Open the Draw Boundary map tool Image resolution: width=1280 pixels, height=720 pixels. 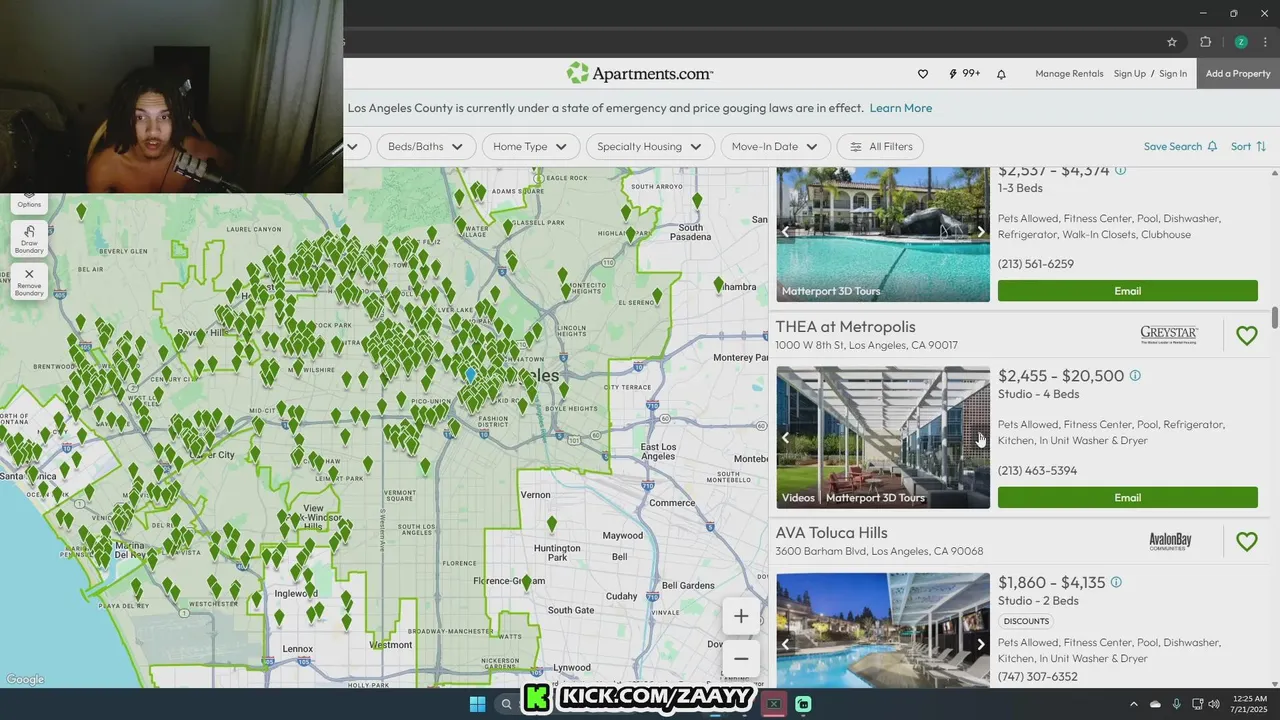pyautogui.click(x=29, y=239)
